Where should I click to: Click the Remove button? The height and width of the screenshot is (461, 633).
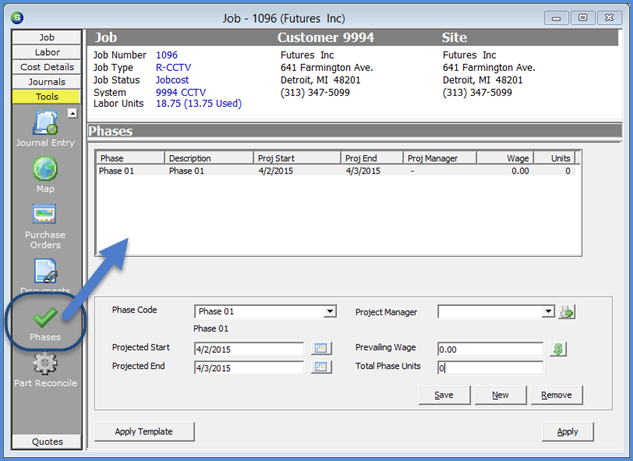(x=557, y=395)
